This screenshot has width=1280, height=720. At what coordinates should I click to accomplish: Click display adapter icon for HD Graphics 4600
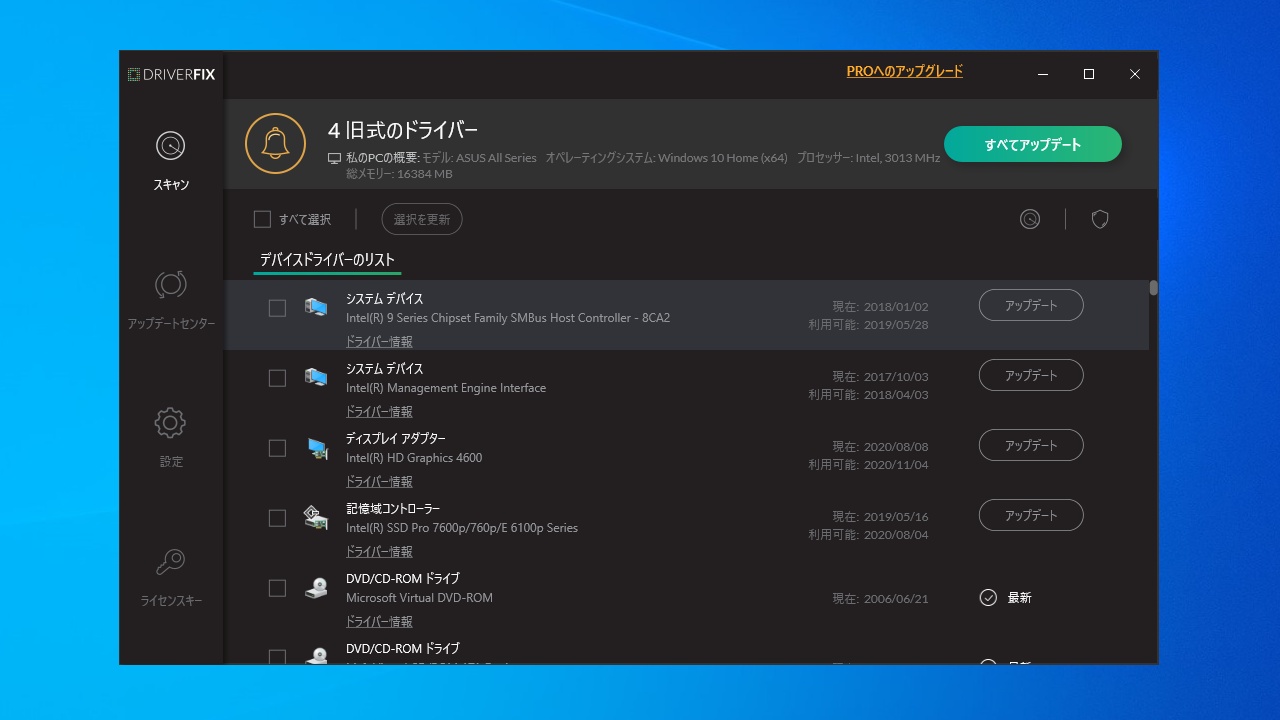[x=316, y=448]
